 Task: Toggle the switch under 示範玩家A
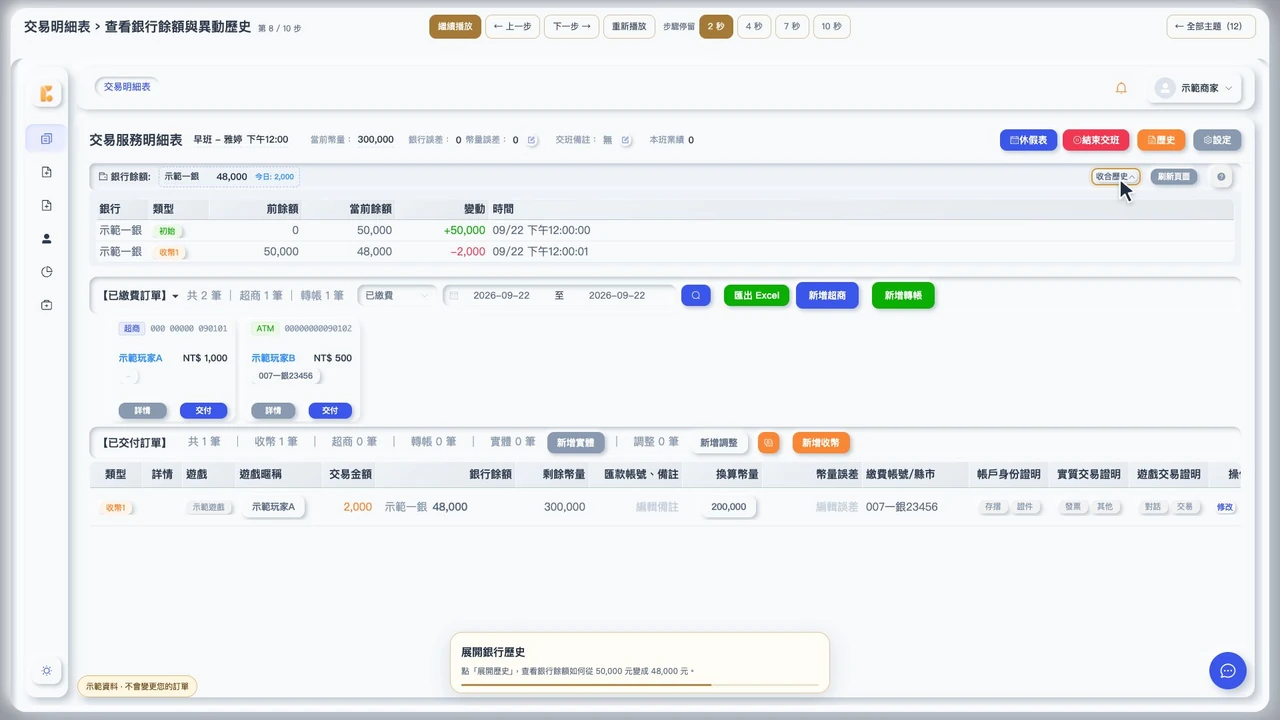coord(129,377)
